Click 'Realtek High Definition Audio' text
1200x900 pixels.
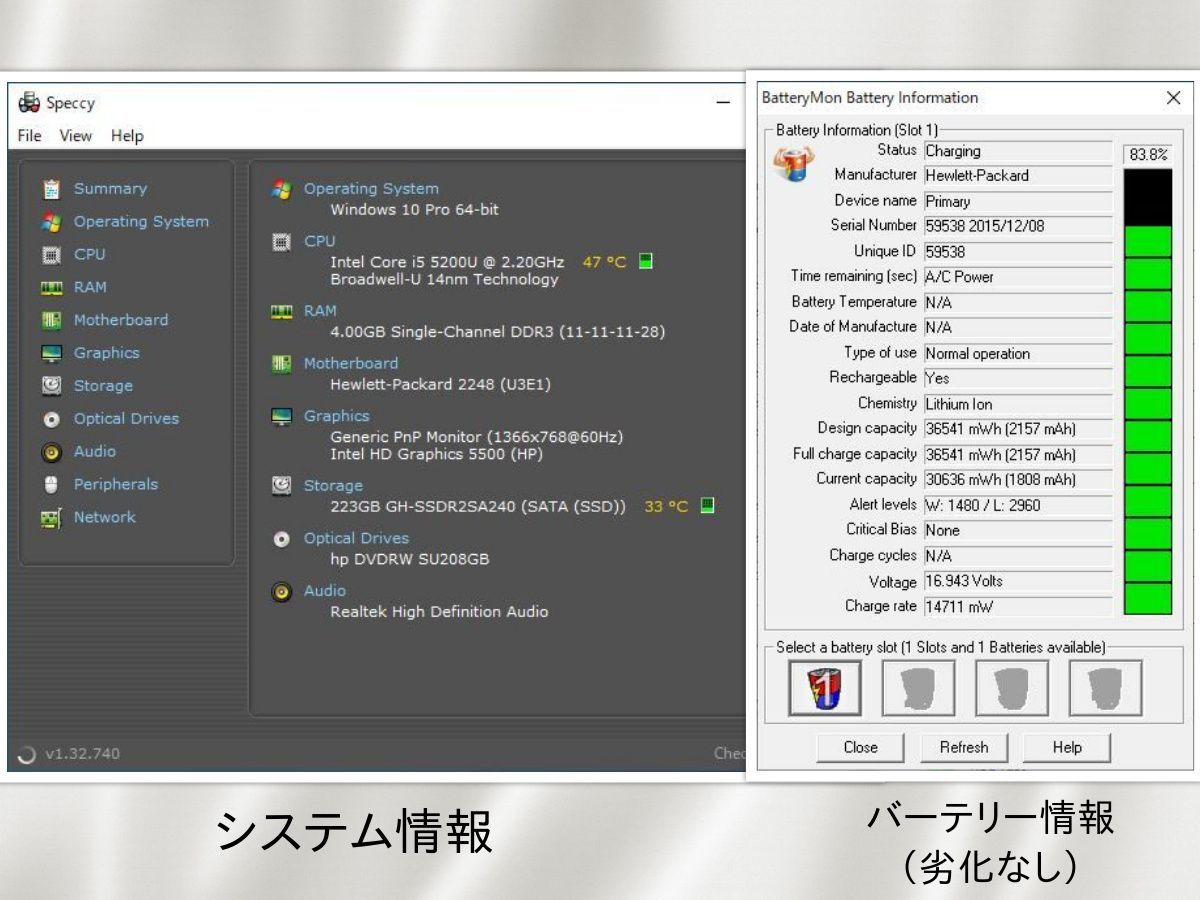[440, 612]
